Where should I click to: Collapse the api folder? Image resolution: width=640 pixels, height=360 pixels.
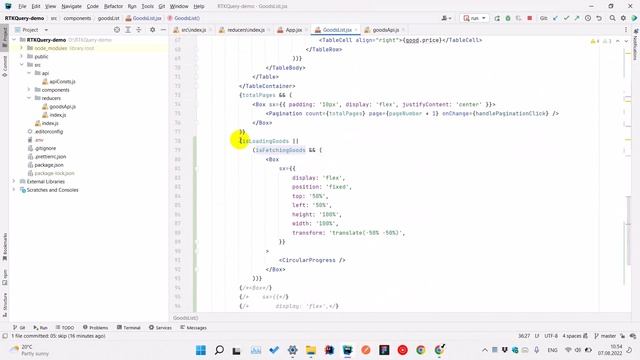pos(29,73)
